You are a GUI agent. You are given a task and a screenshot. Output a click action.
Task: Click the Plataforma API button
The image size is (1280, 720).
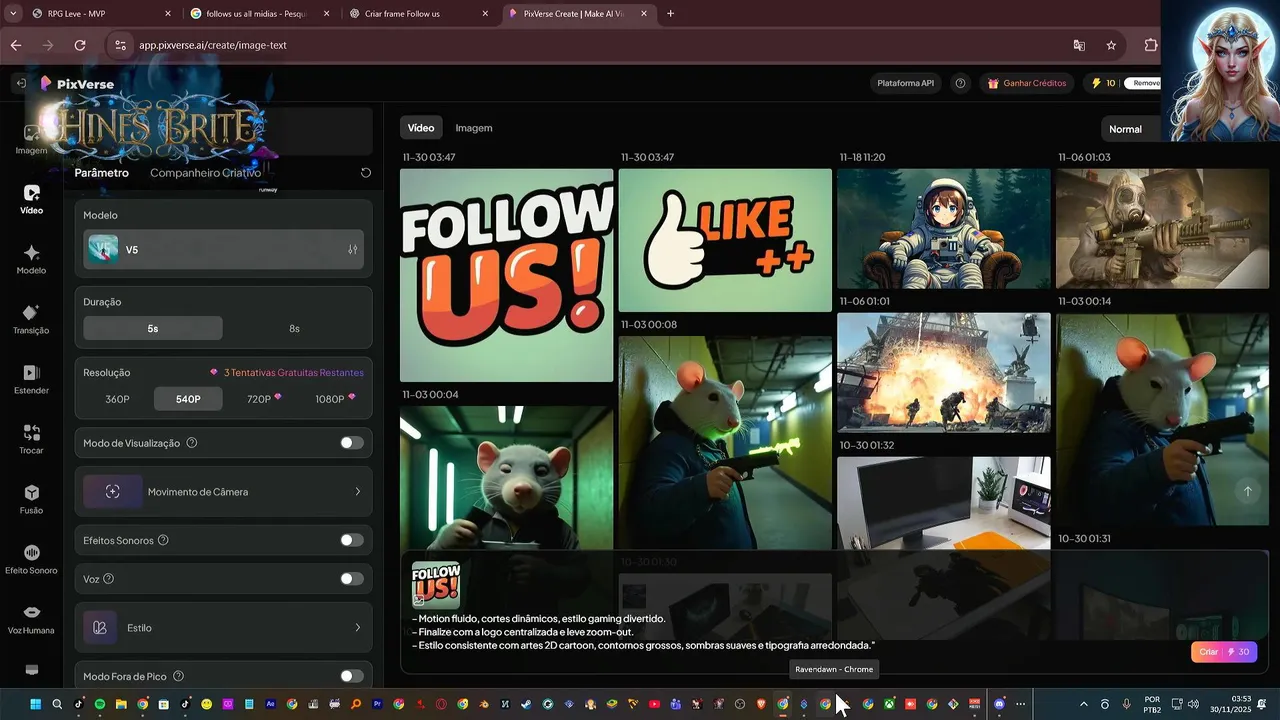pyautogui.click(x=905, y=83)
